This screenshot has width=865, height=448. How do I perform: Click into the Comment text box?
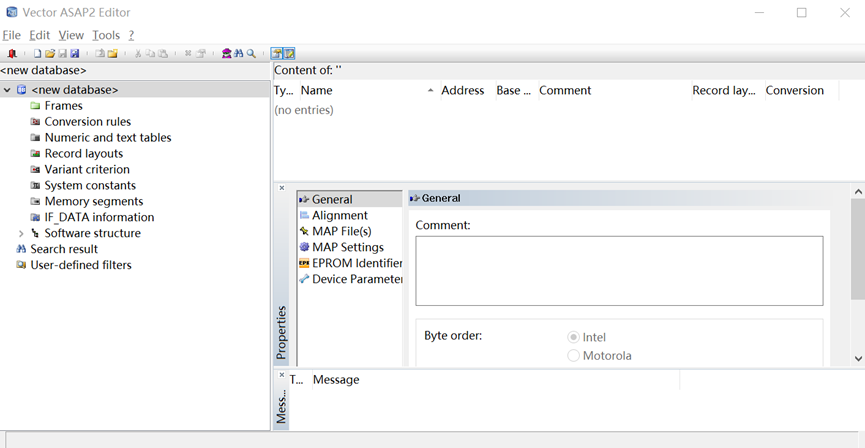619,271
